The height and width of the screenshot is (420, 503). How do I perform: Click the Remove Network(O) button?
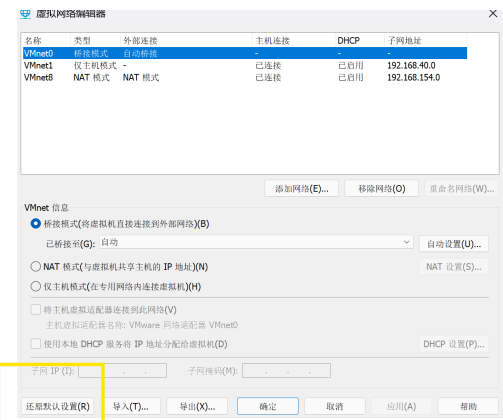[x=382, y=189]
